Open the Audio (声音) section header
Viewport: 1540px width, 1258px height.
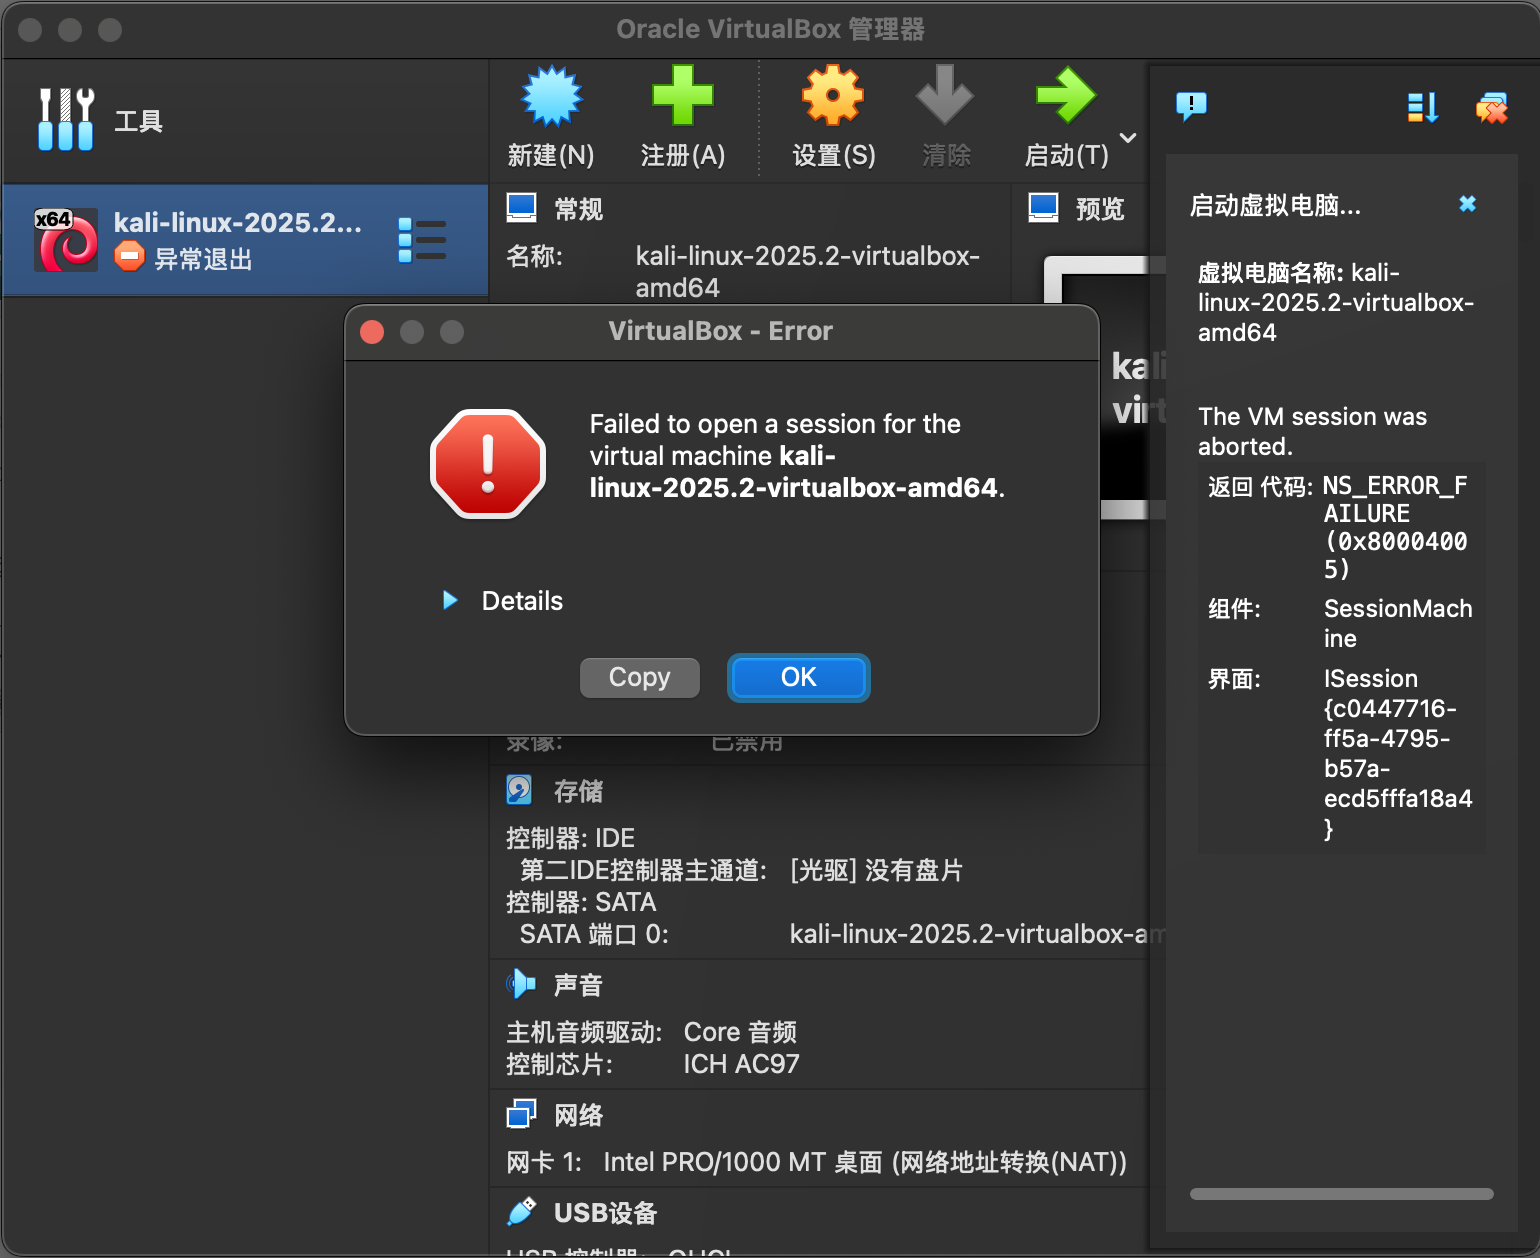578,986
